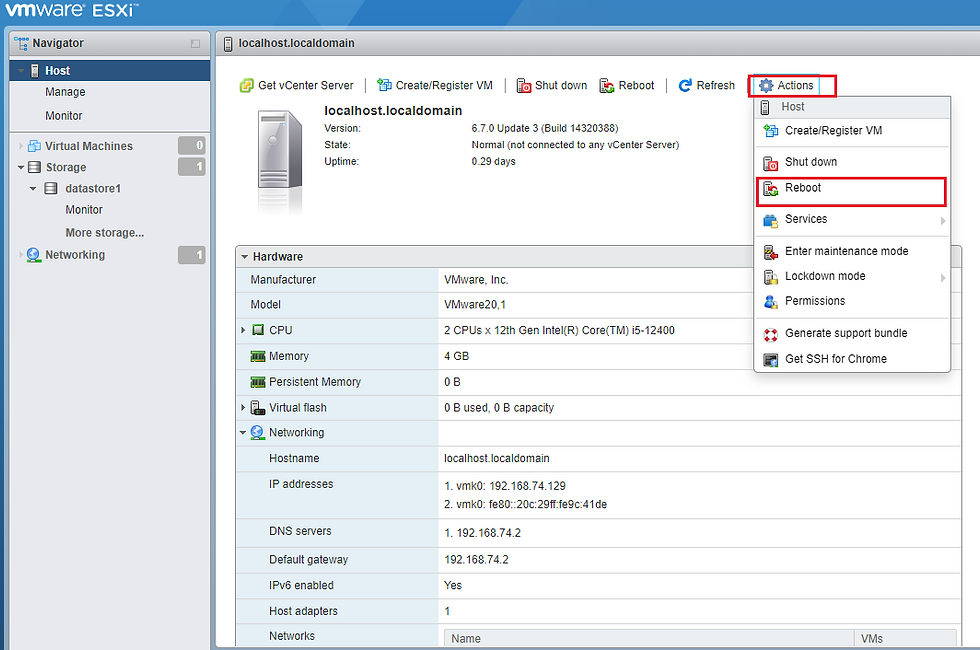Click the Persistent Memory icon
Screen dimensions: 980x650
point(258,382)
